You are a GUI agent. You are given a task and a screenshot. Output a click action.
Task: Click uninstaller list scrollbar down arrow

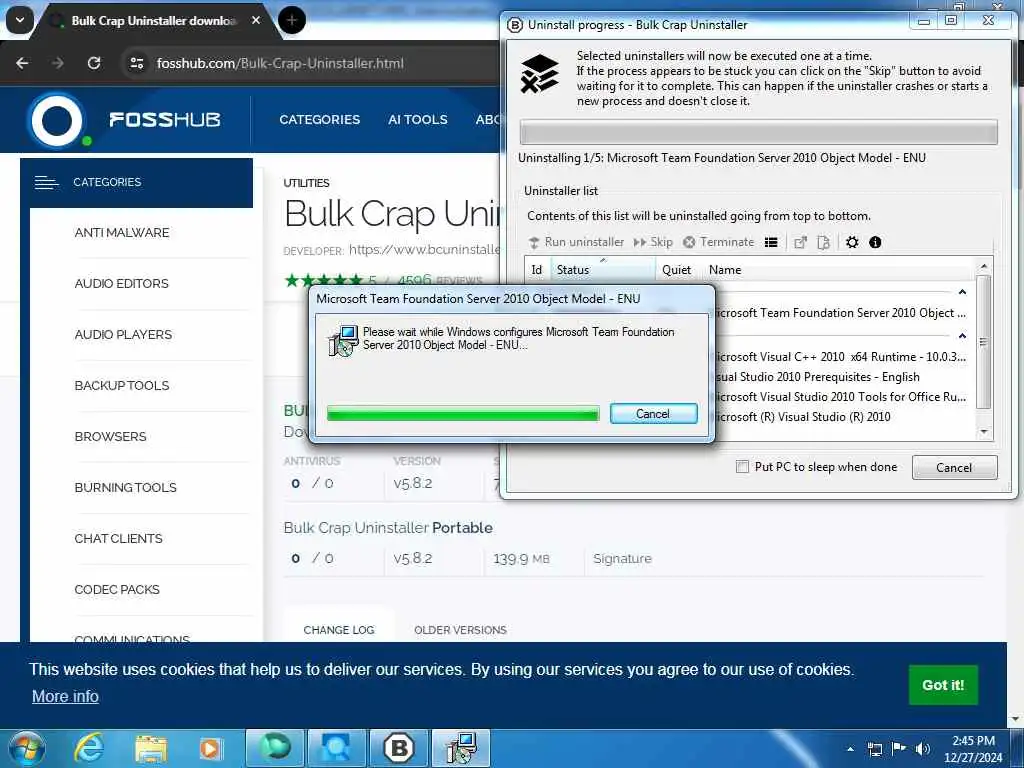(984, 432)
